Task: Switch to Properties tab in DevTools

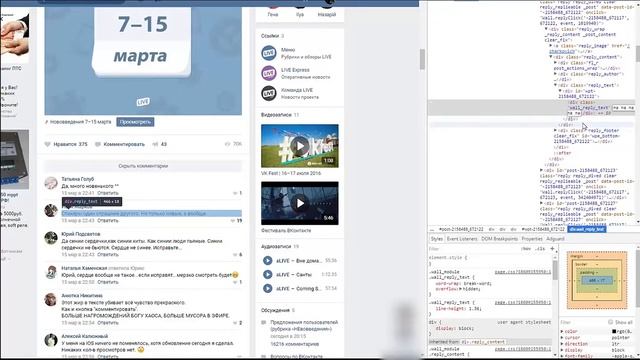Action: click(532, 239)
